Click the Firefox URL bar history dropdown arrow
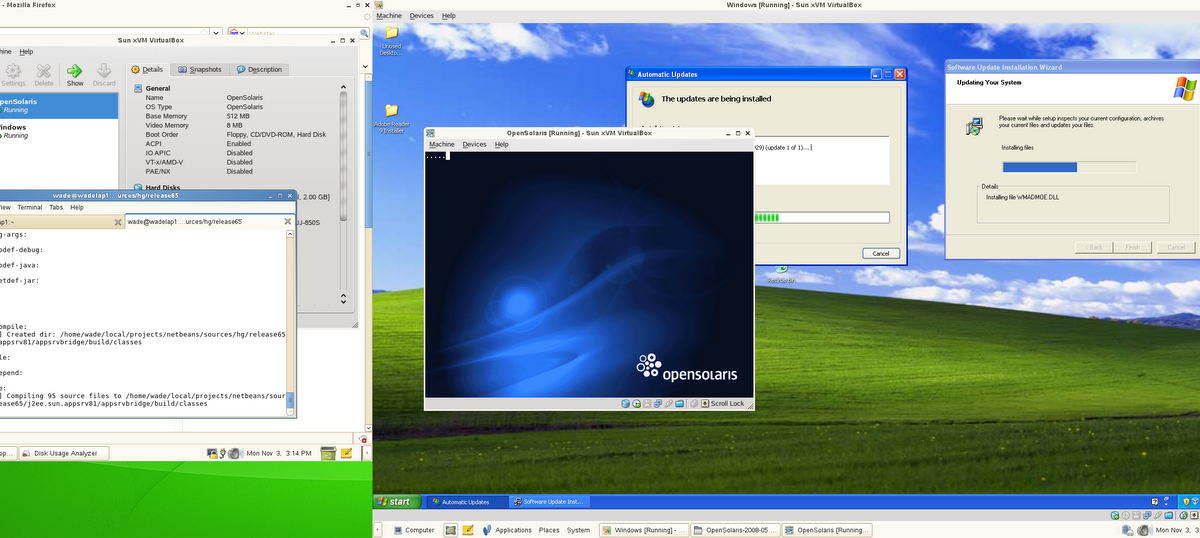The height and width of the screenshot is (538, 1200). click(x=216, y=32)
